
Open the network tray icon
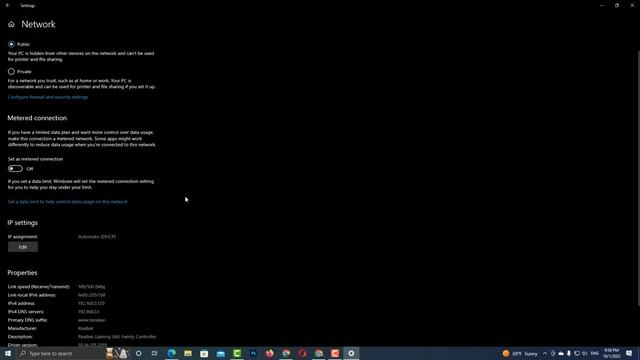coord(577,353)
